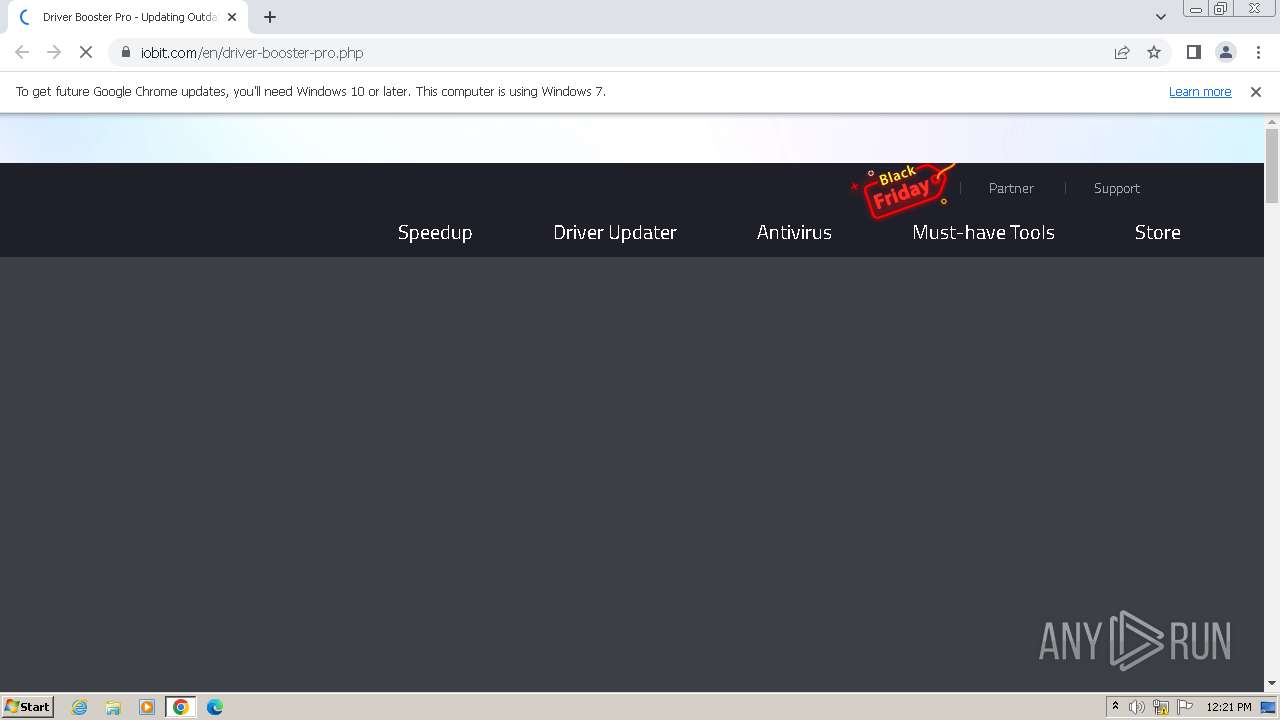Toggle the Chrome side panel
This screenshot has height=720, width=1280.
tap(1194, 52)
